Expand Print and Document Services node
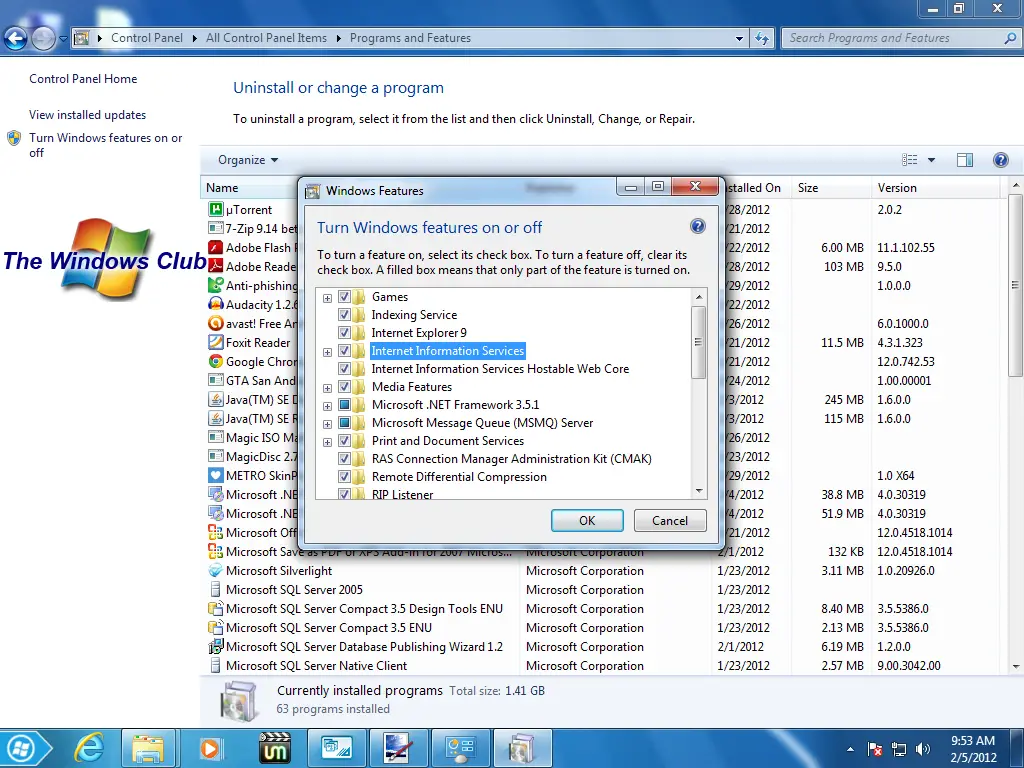1024x768 pixels. point(327,442)
